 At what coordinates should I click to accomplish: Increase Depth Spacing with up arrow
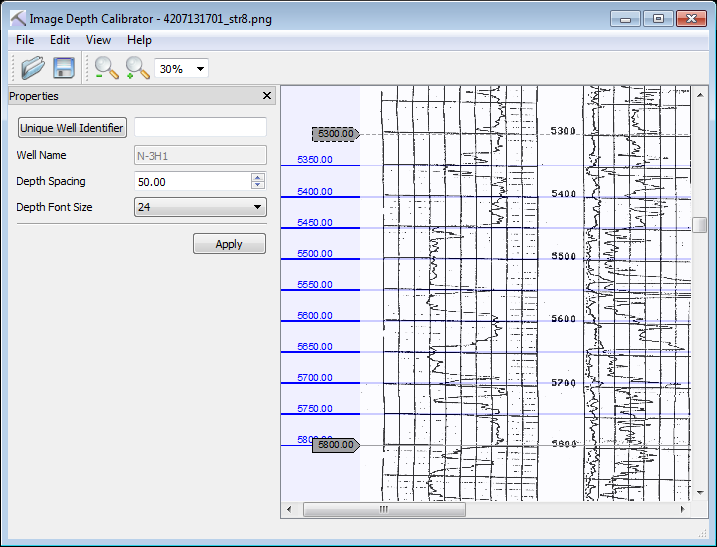(x=258, y=177)
